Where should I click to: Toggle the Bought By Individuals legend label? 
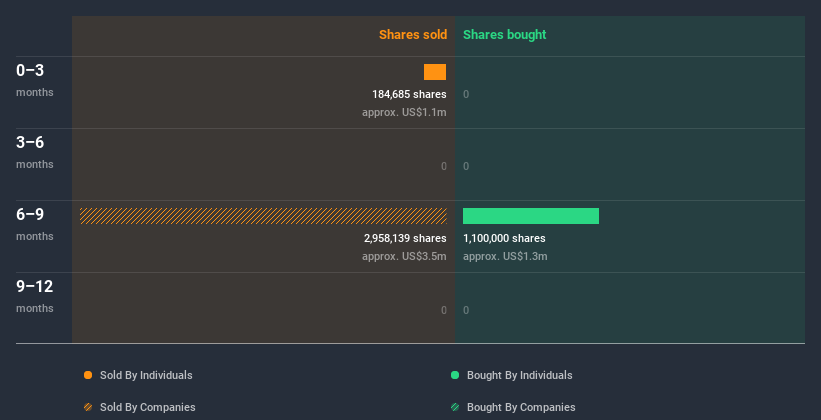tap(519, 375)
